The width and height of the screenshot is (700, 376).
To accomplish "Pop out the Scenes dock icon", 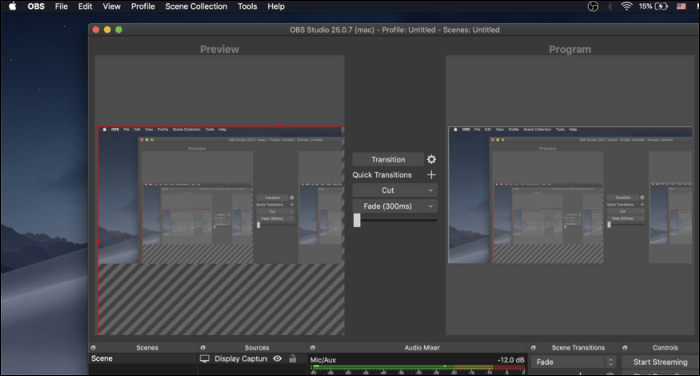I will tap(93, 347).
